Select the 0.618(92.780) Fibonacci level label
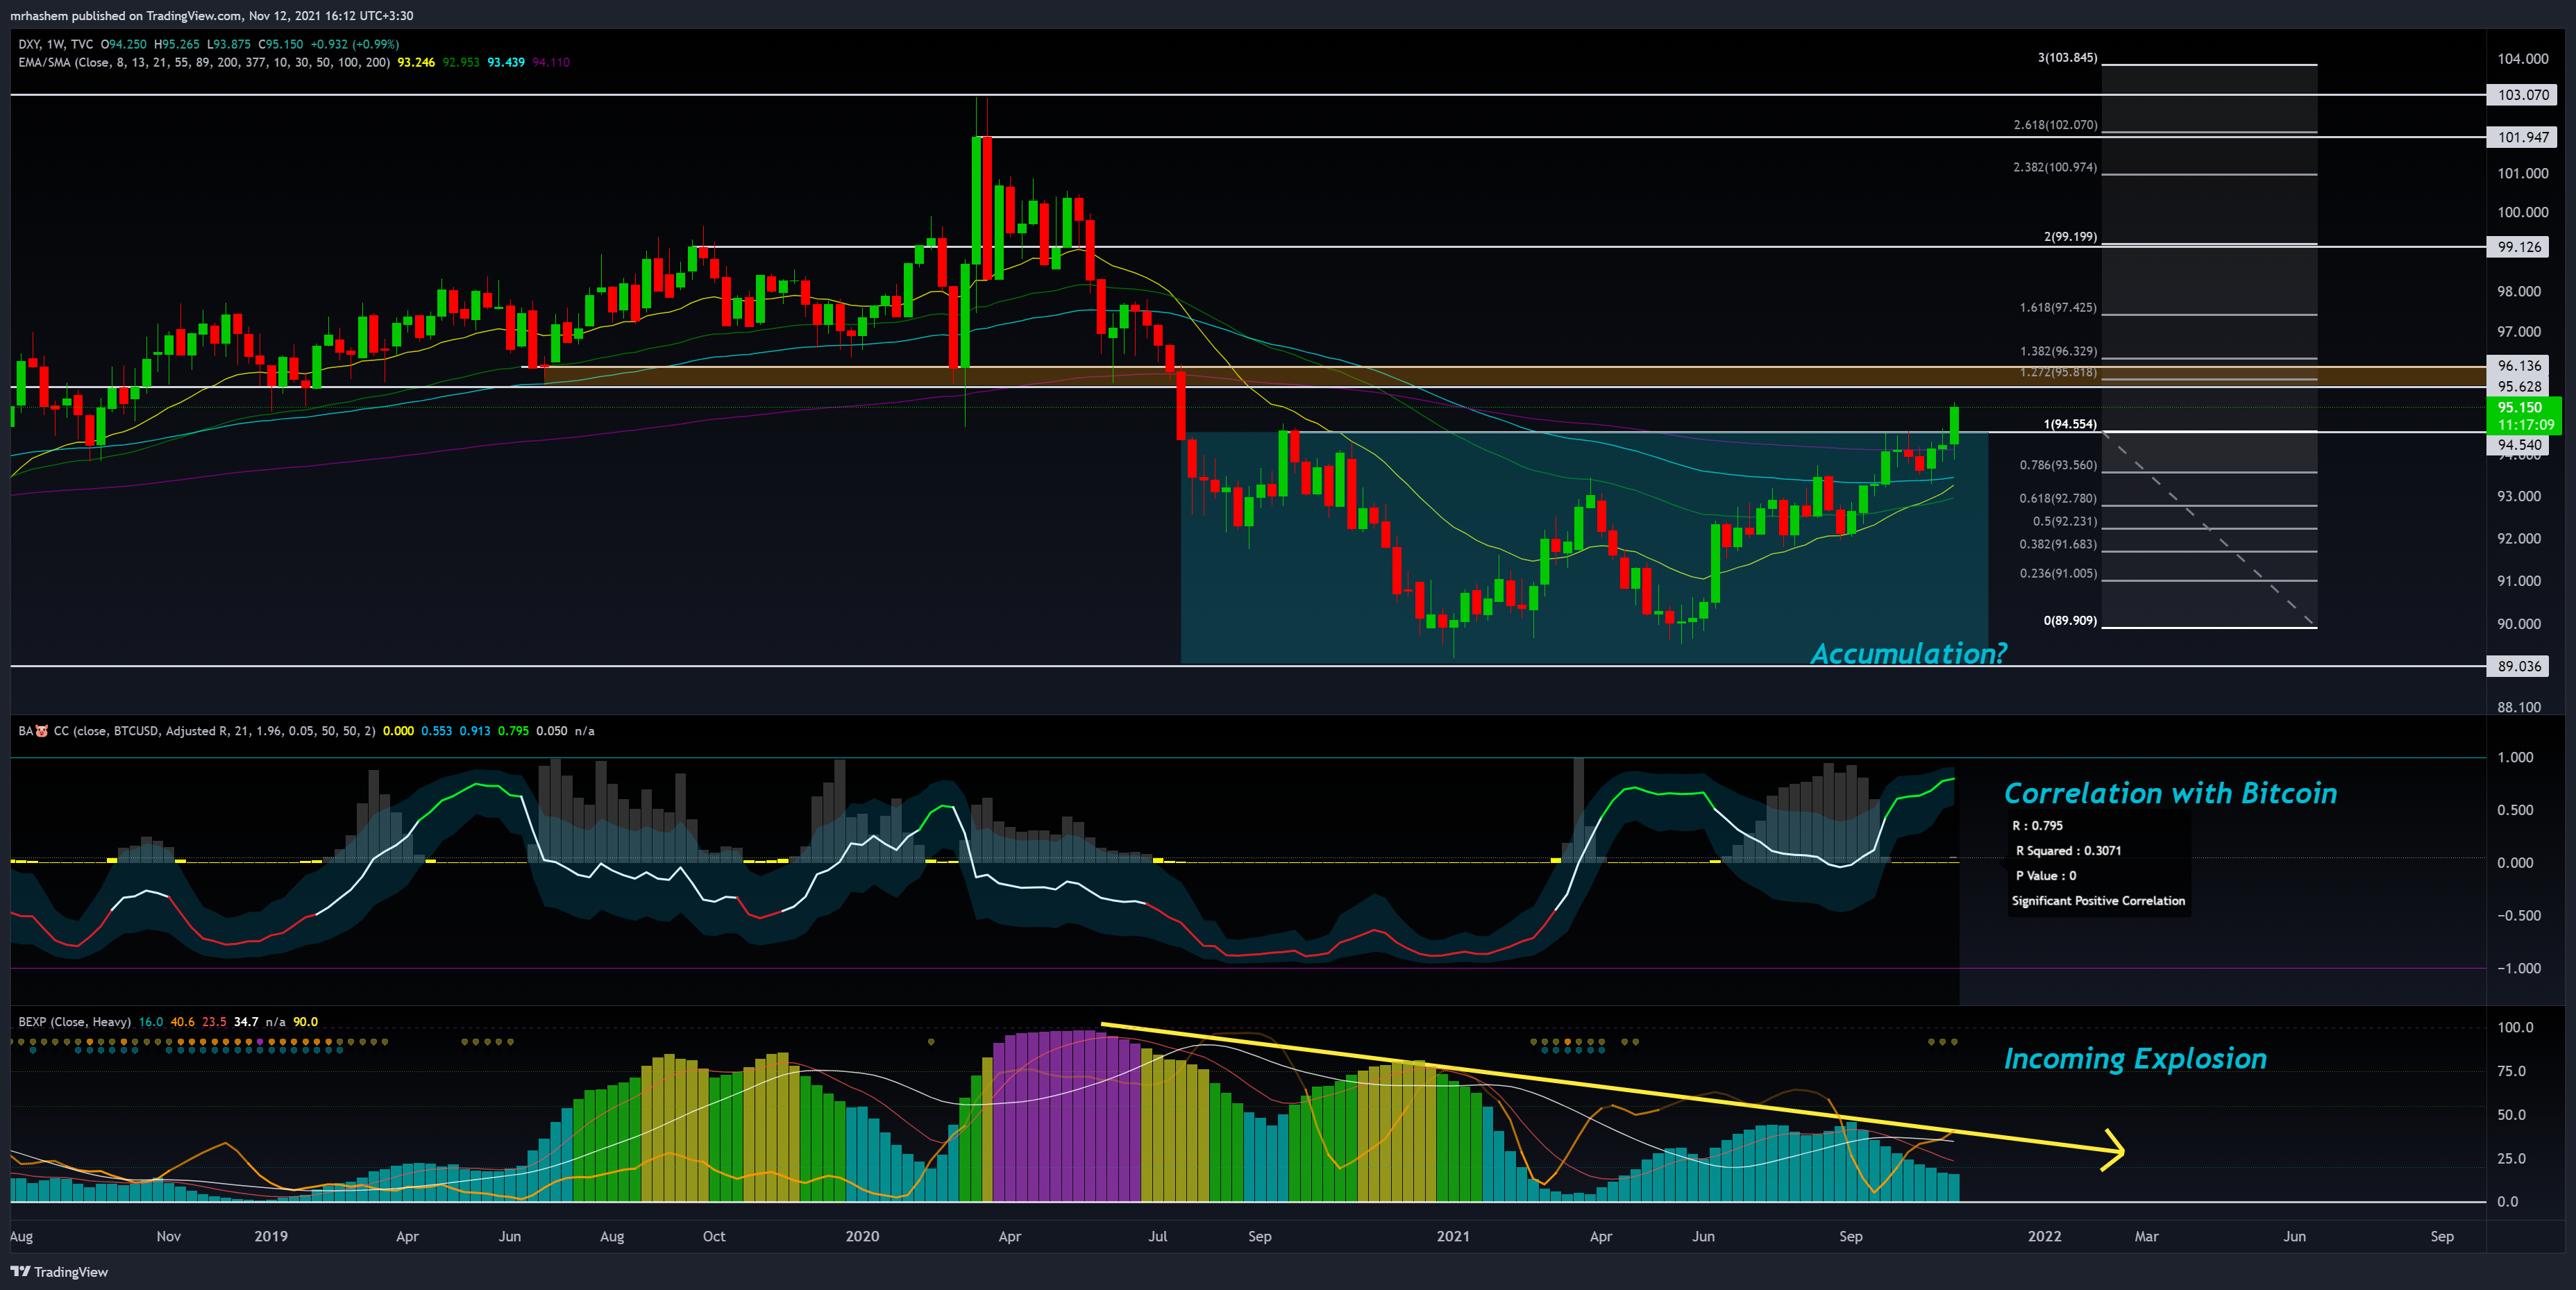Screen dimensions: 2576x1290 tap(2058, 498)
